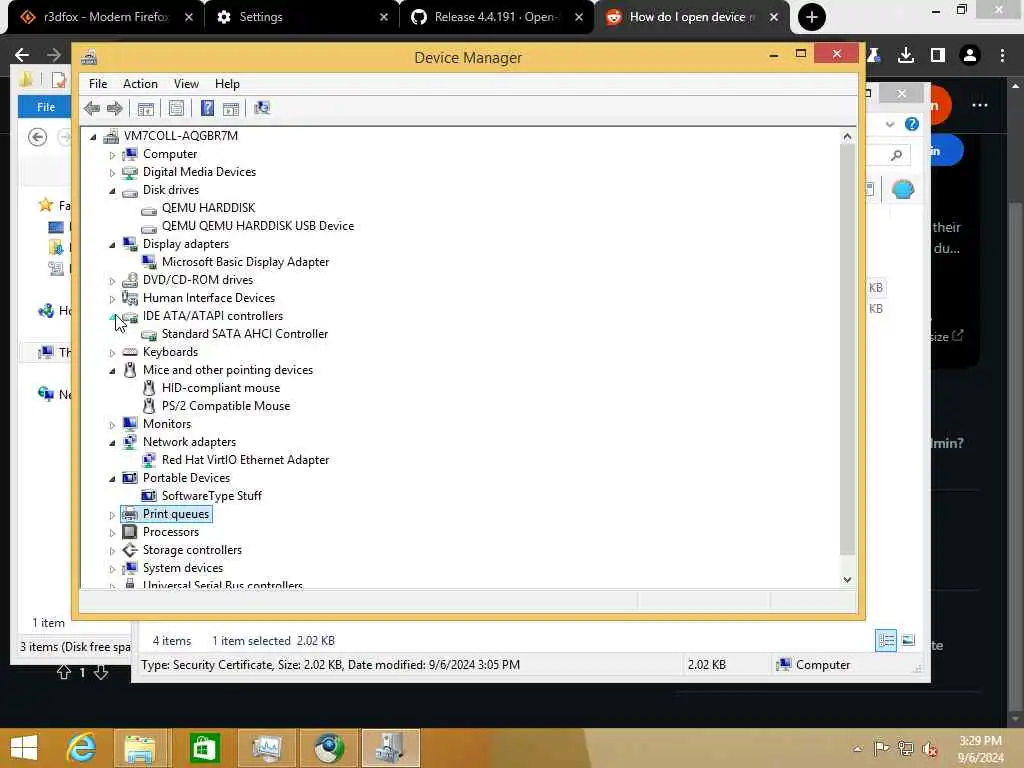This screenshot has width=1024, height=768.
Task: Select the SoftwareType Stuff device icon
Action: (x=149, y=496)
